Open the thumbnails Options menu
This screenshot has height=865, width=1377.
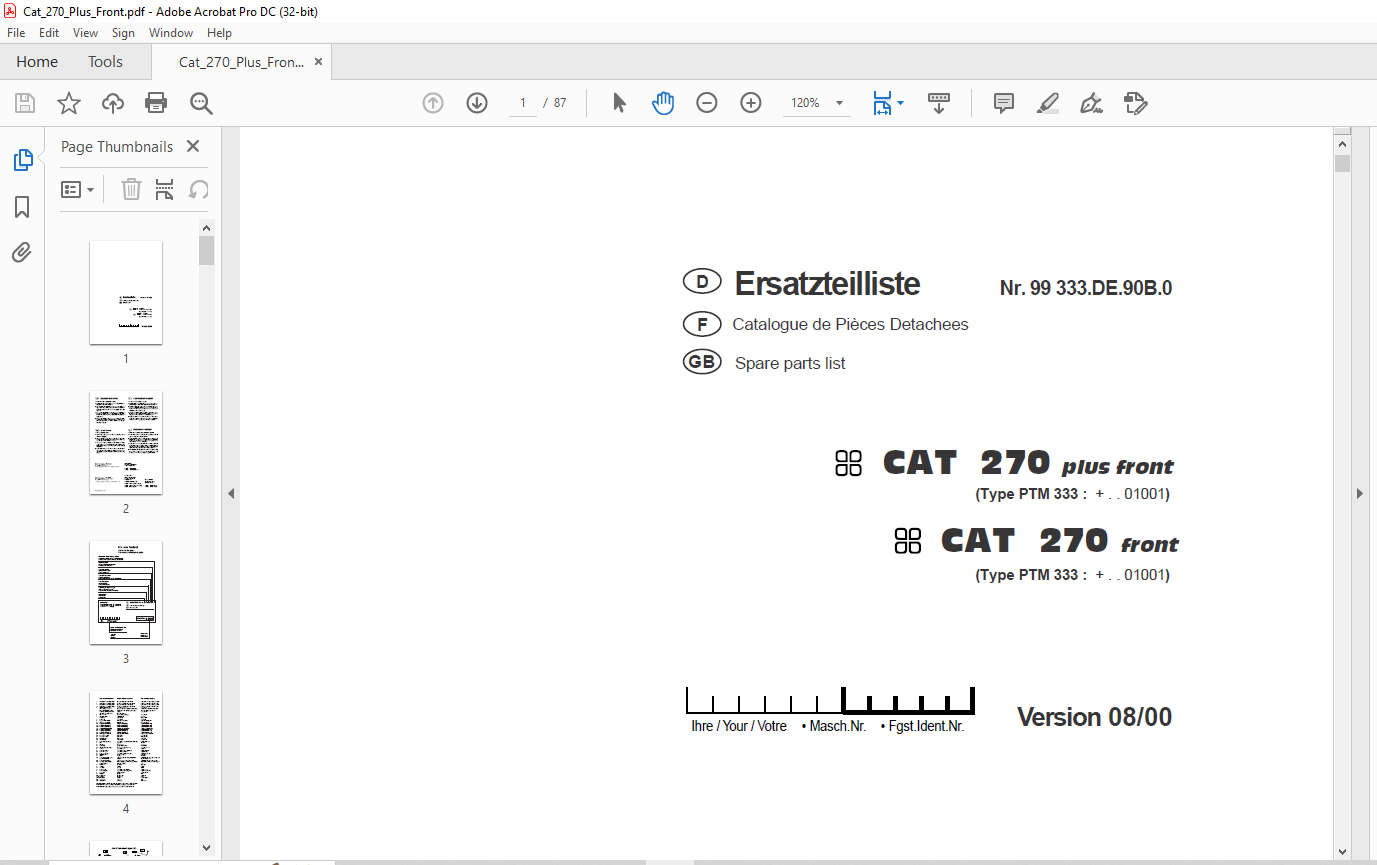[78, 189]
